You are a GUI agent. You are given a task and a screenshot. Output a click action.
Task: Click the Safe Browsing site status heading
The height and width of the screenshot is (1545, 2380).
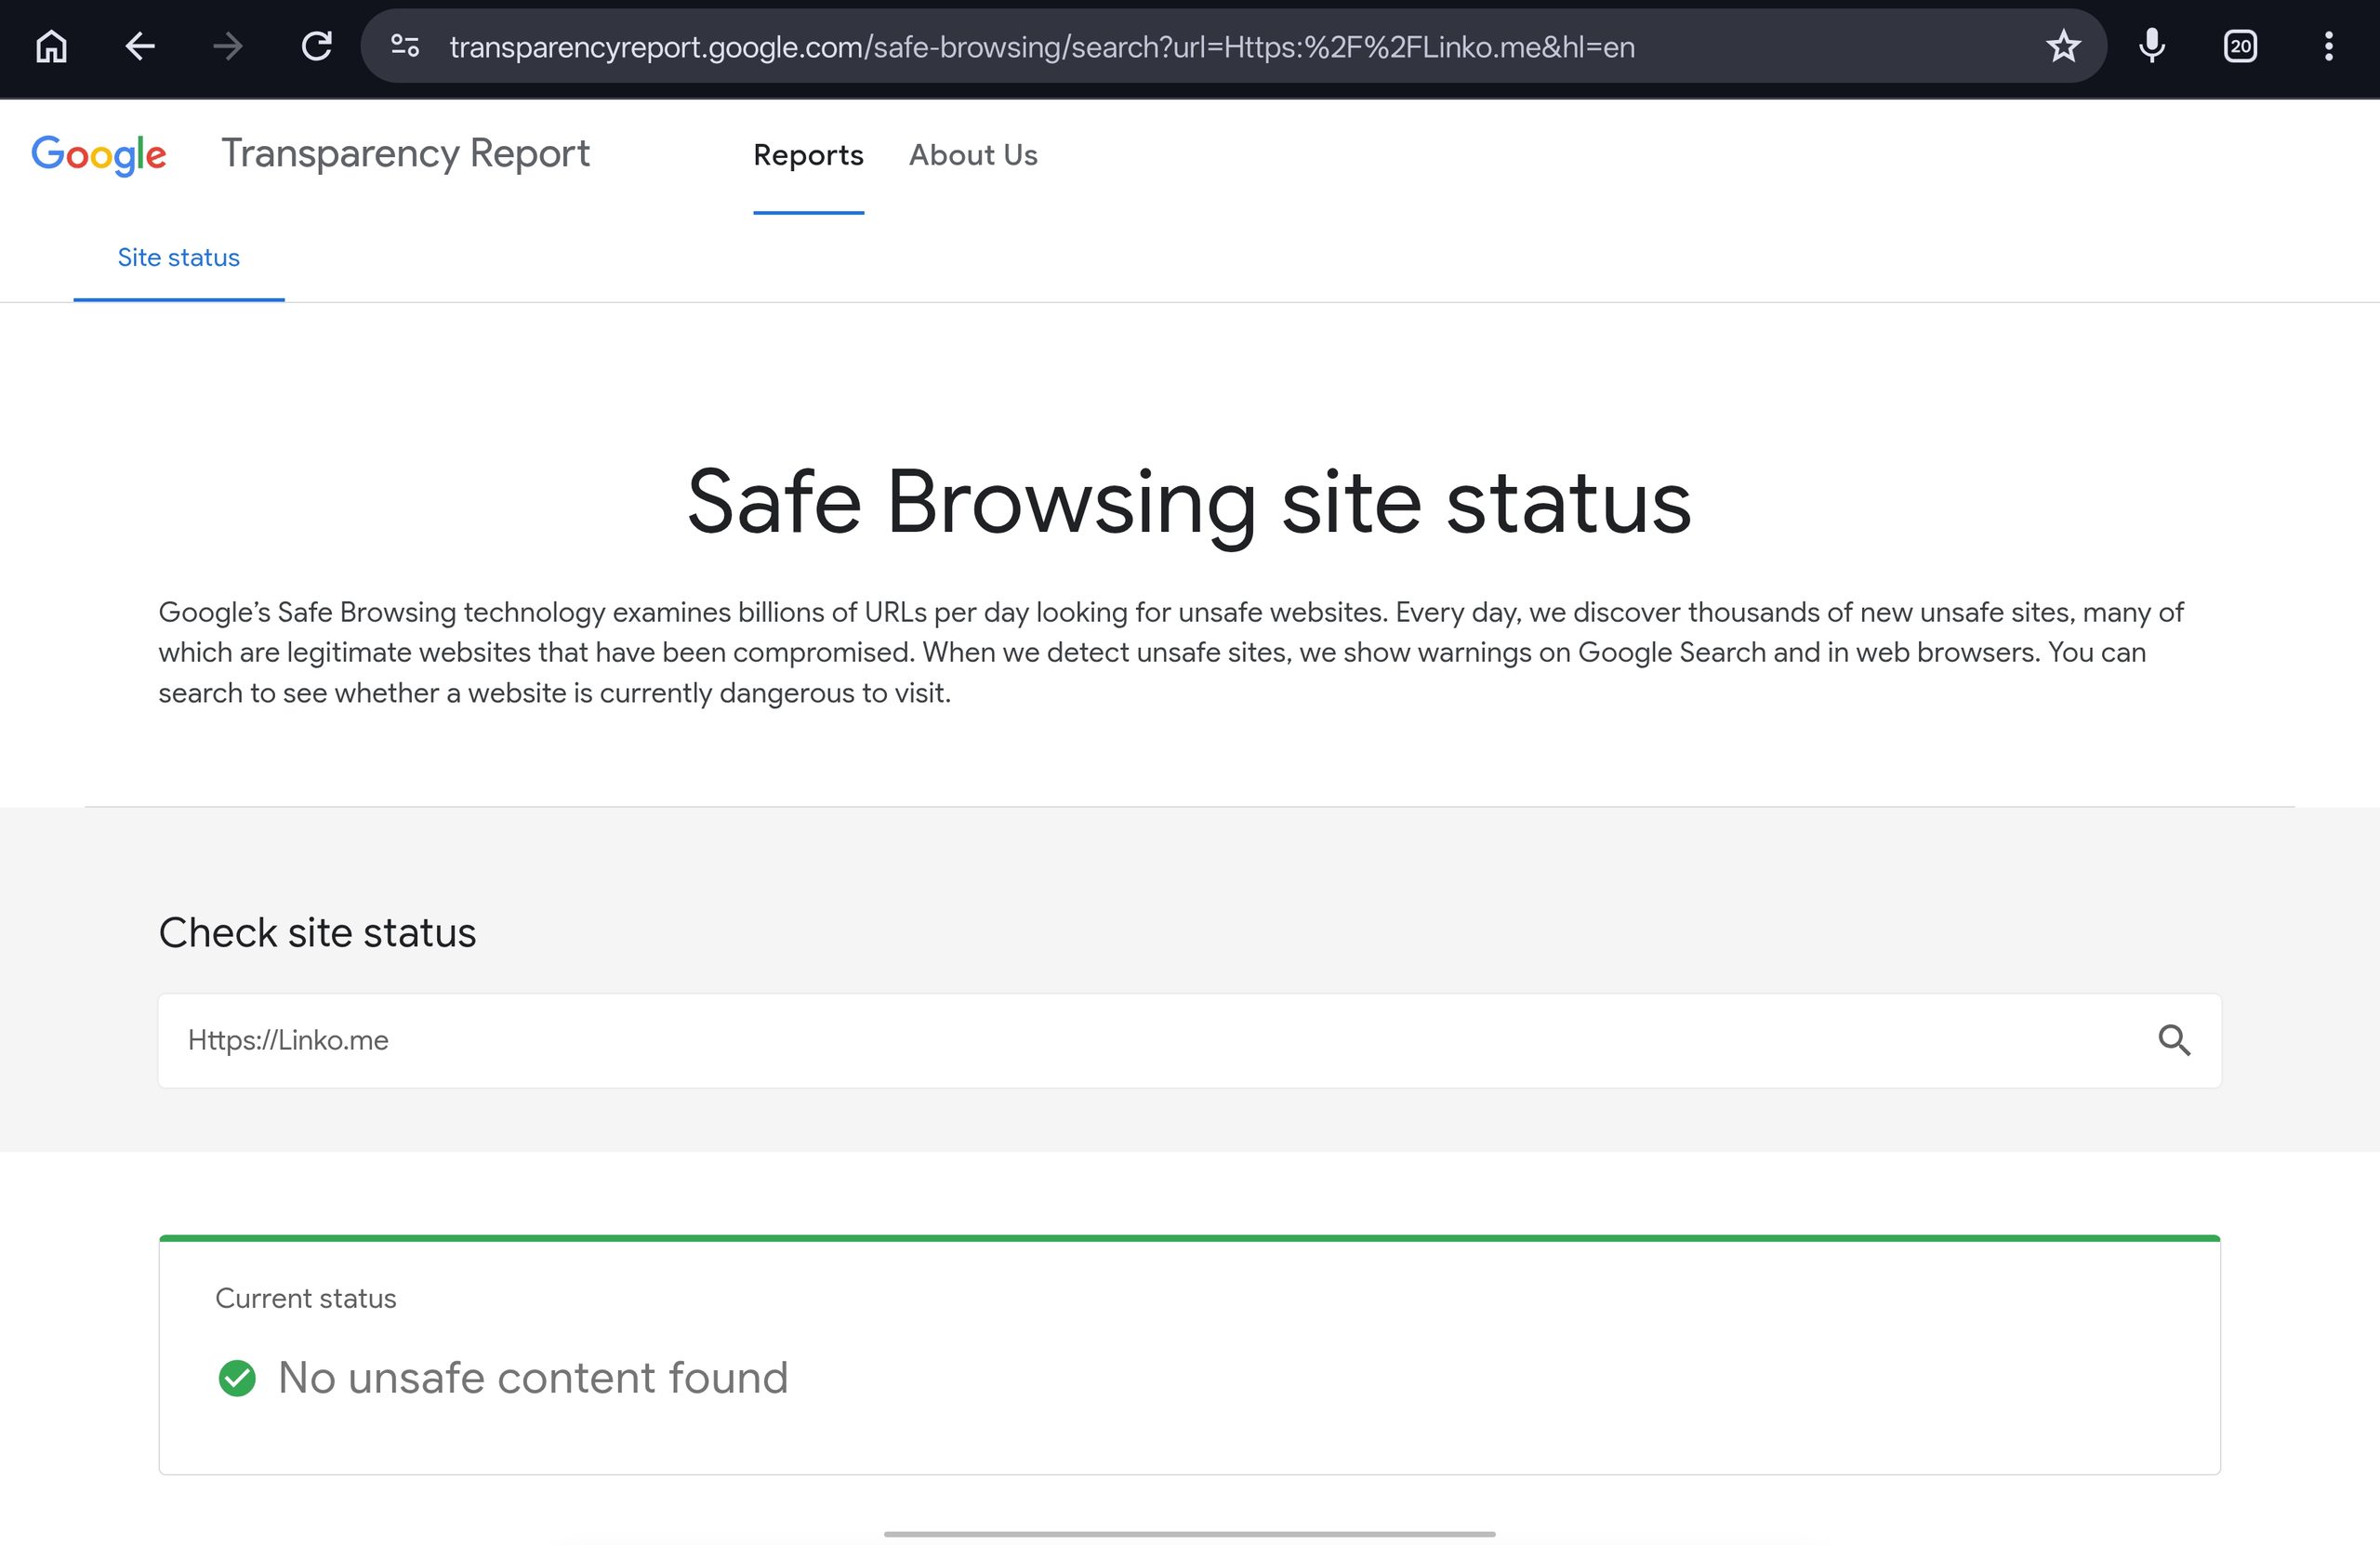tap(1189, 503)
